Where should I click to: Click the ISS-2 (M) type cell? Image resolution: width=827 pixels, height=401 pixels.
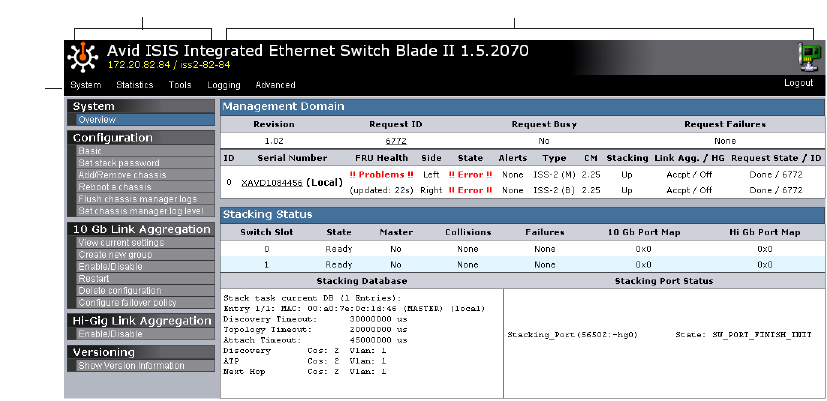tap(554, 175)
